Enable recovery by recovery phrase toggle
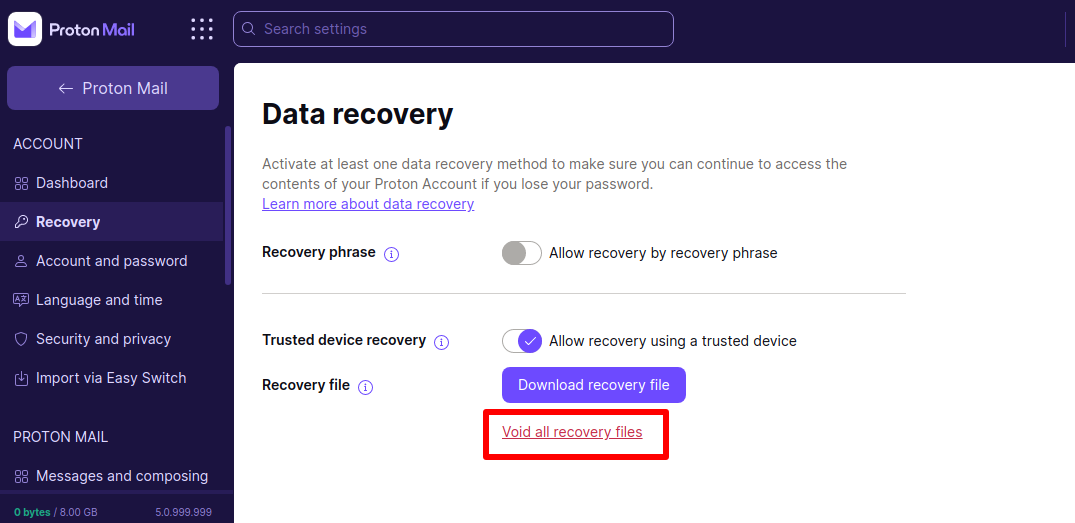 tap(522, 253)
